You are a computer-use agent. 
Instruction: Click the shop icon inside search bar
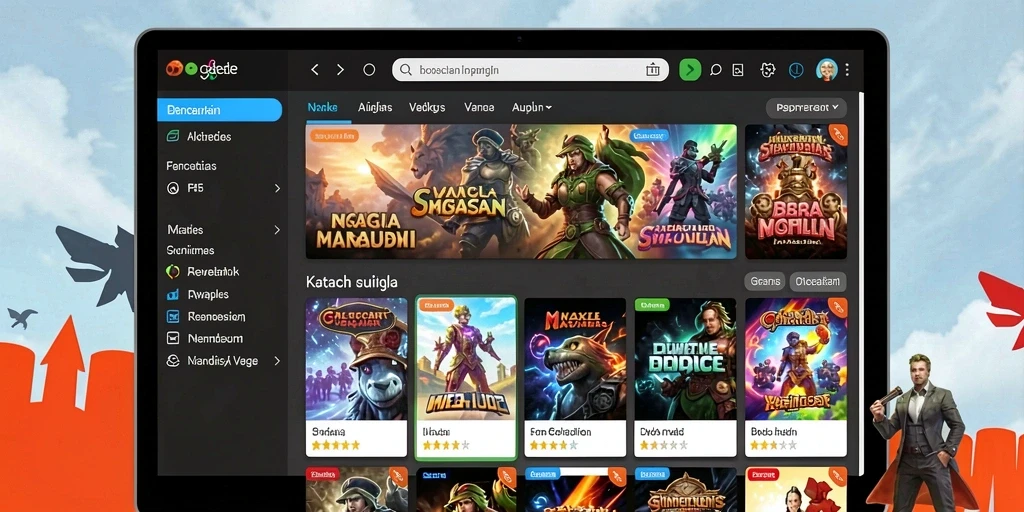point(652,70)
